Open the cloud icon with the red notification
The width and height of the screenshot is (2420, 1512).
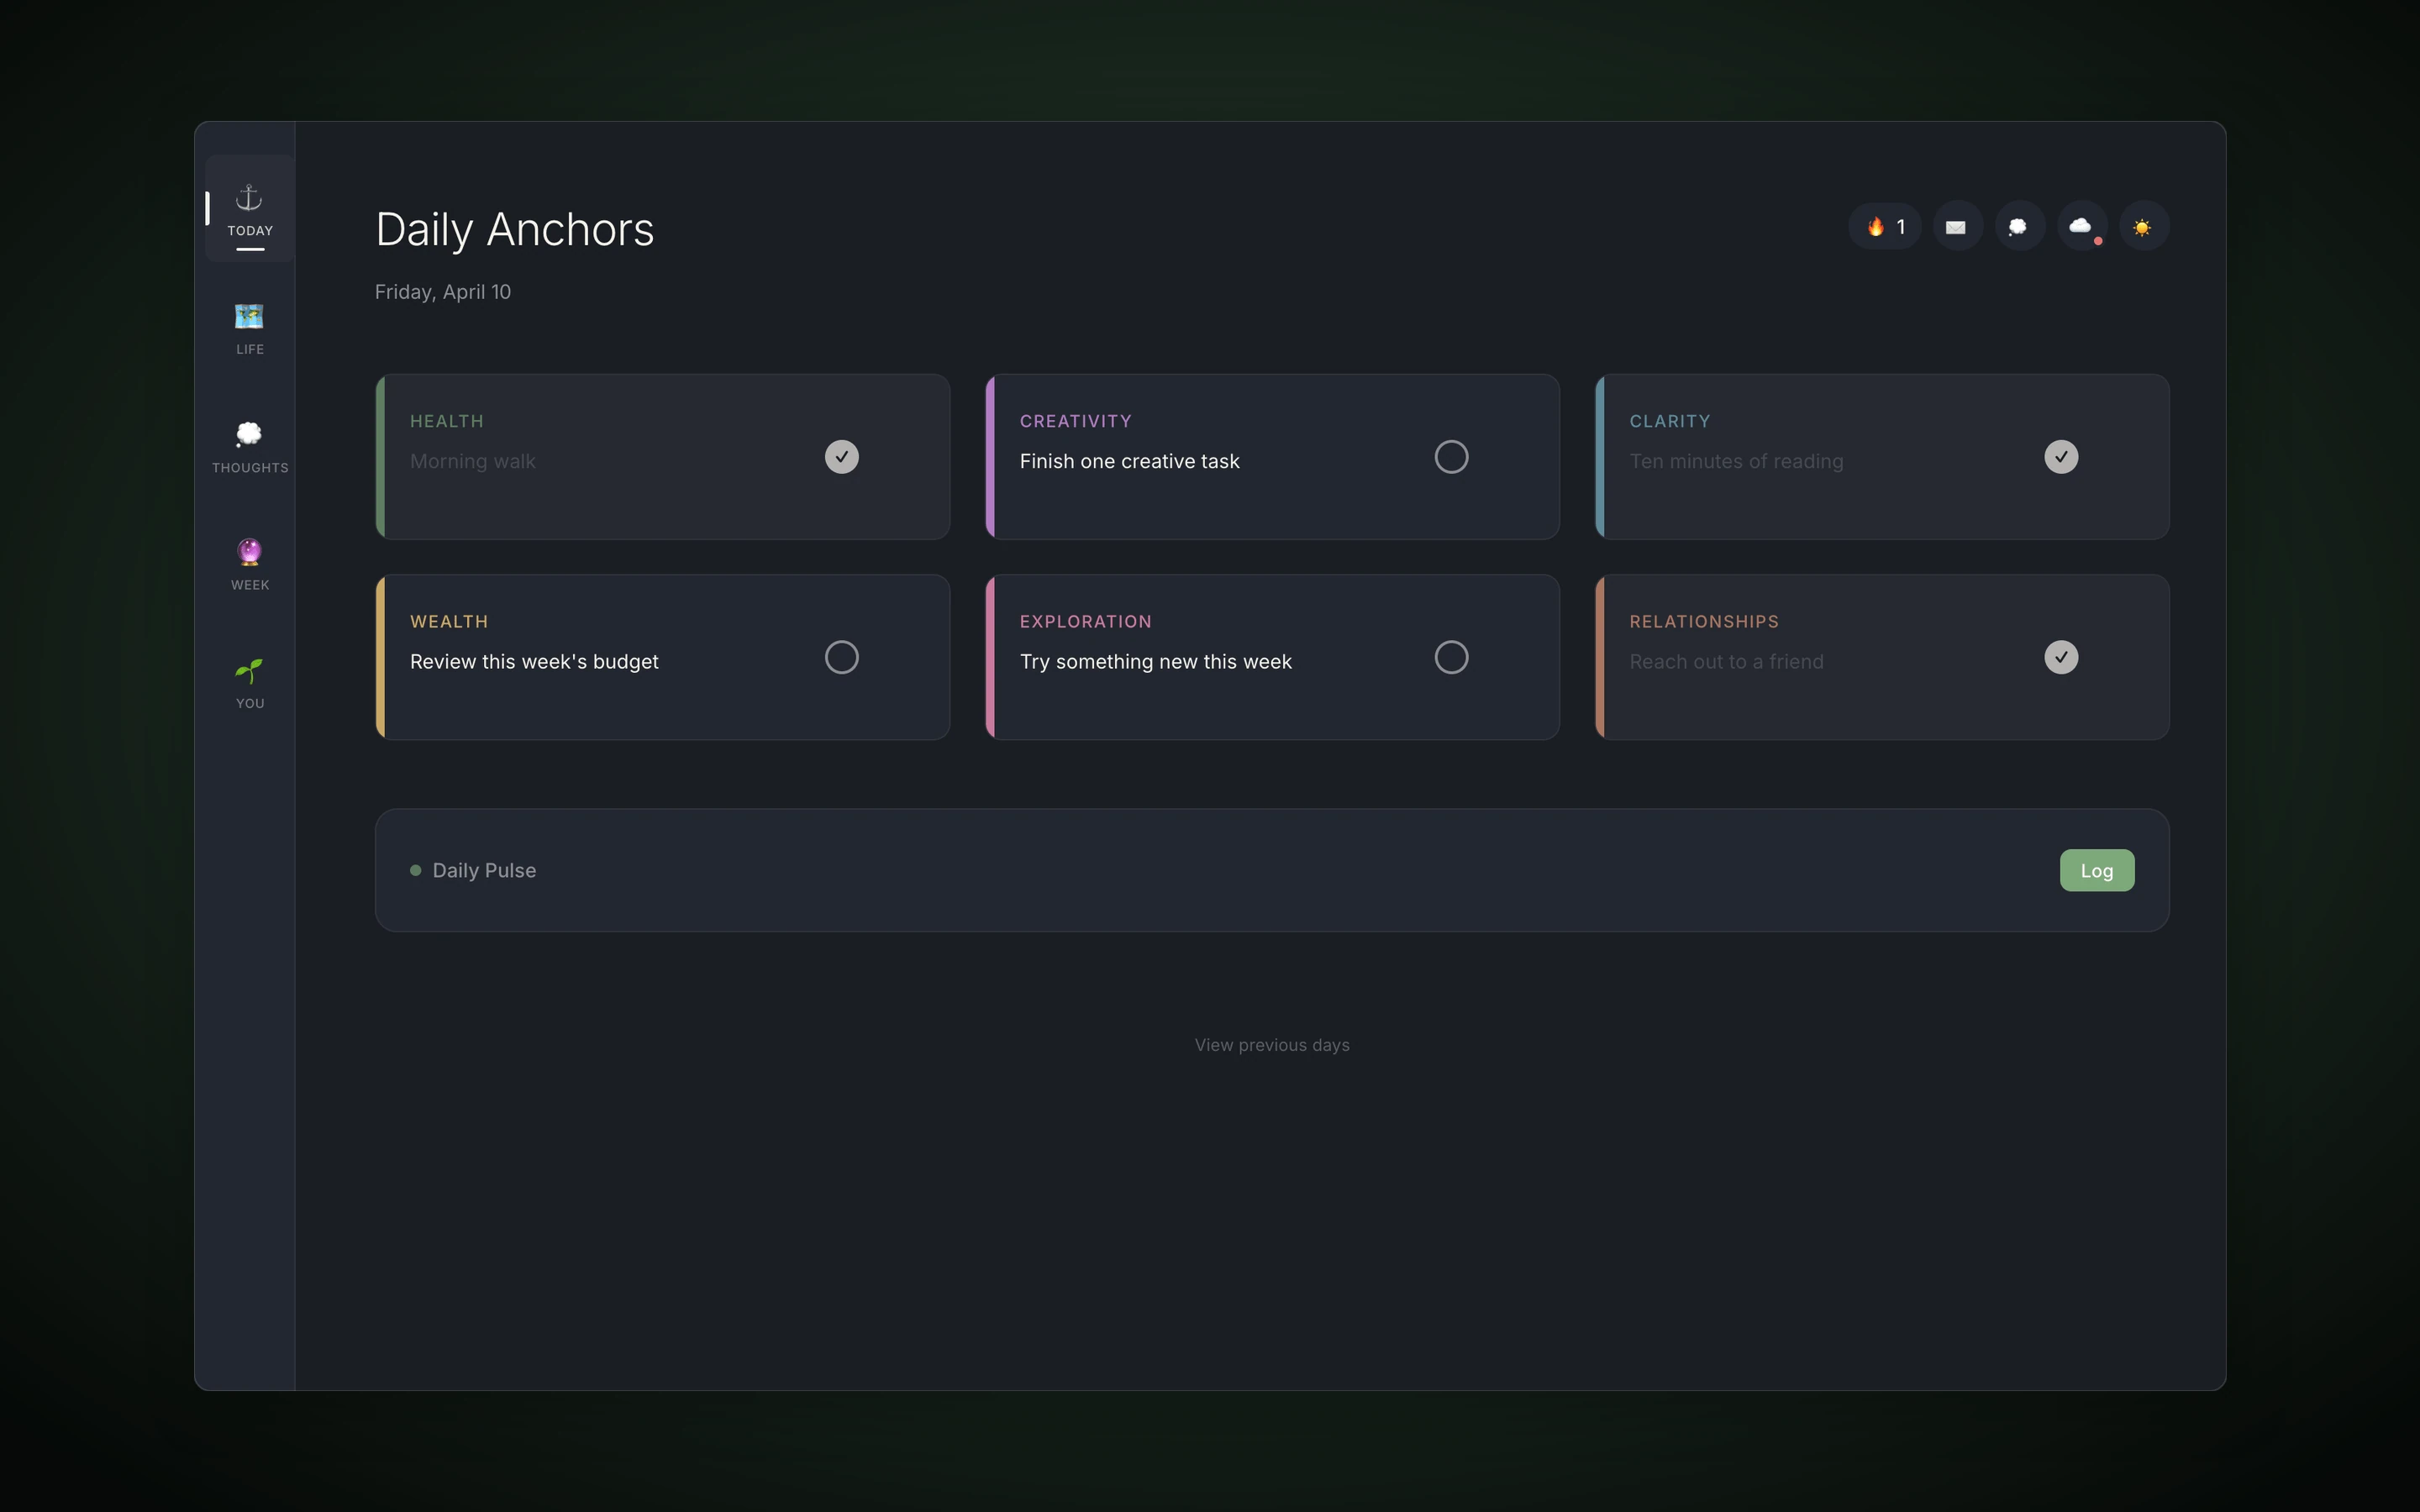[x=2082, y=226]
